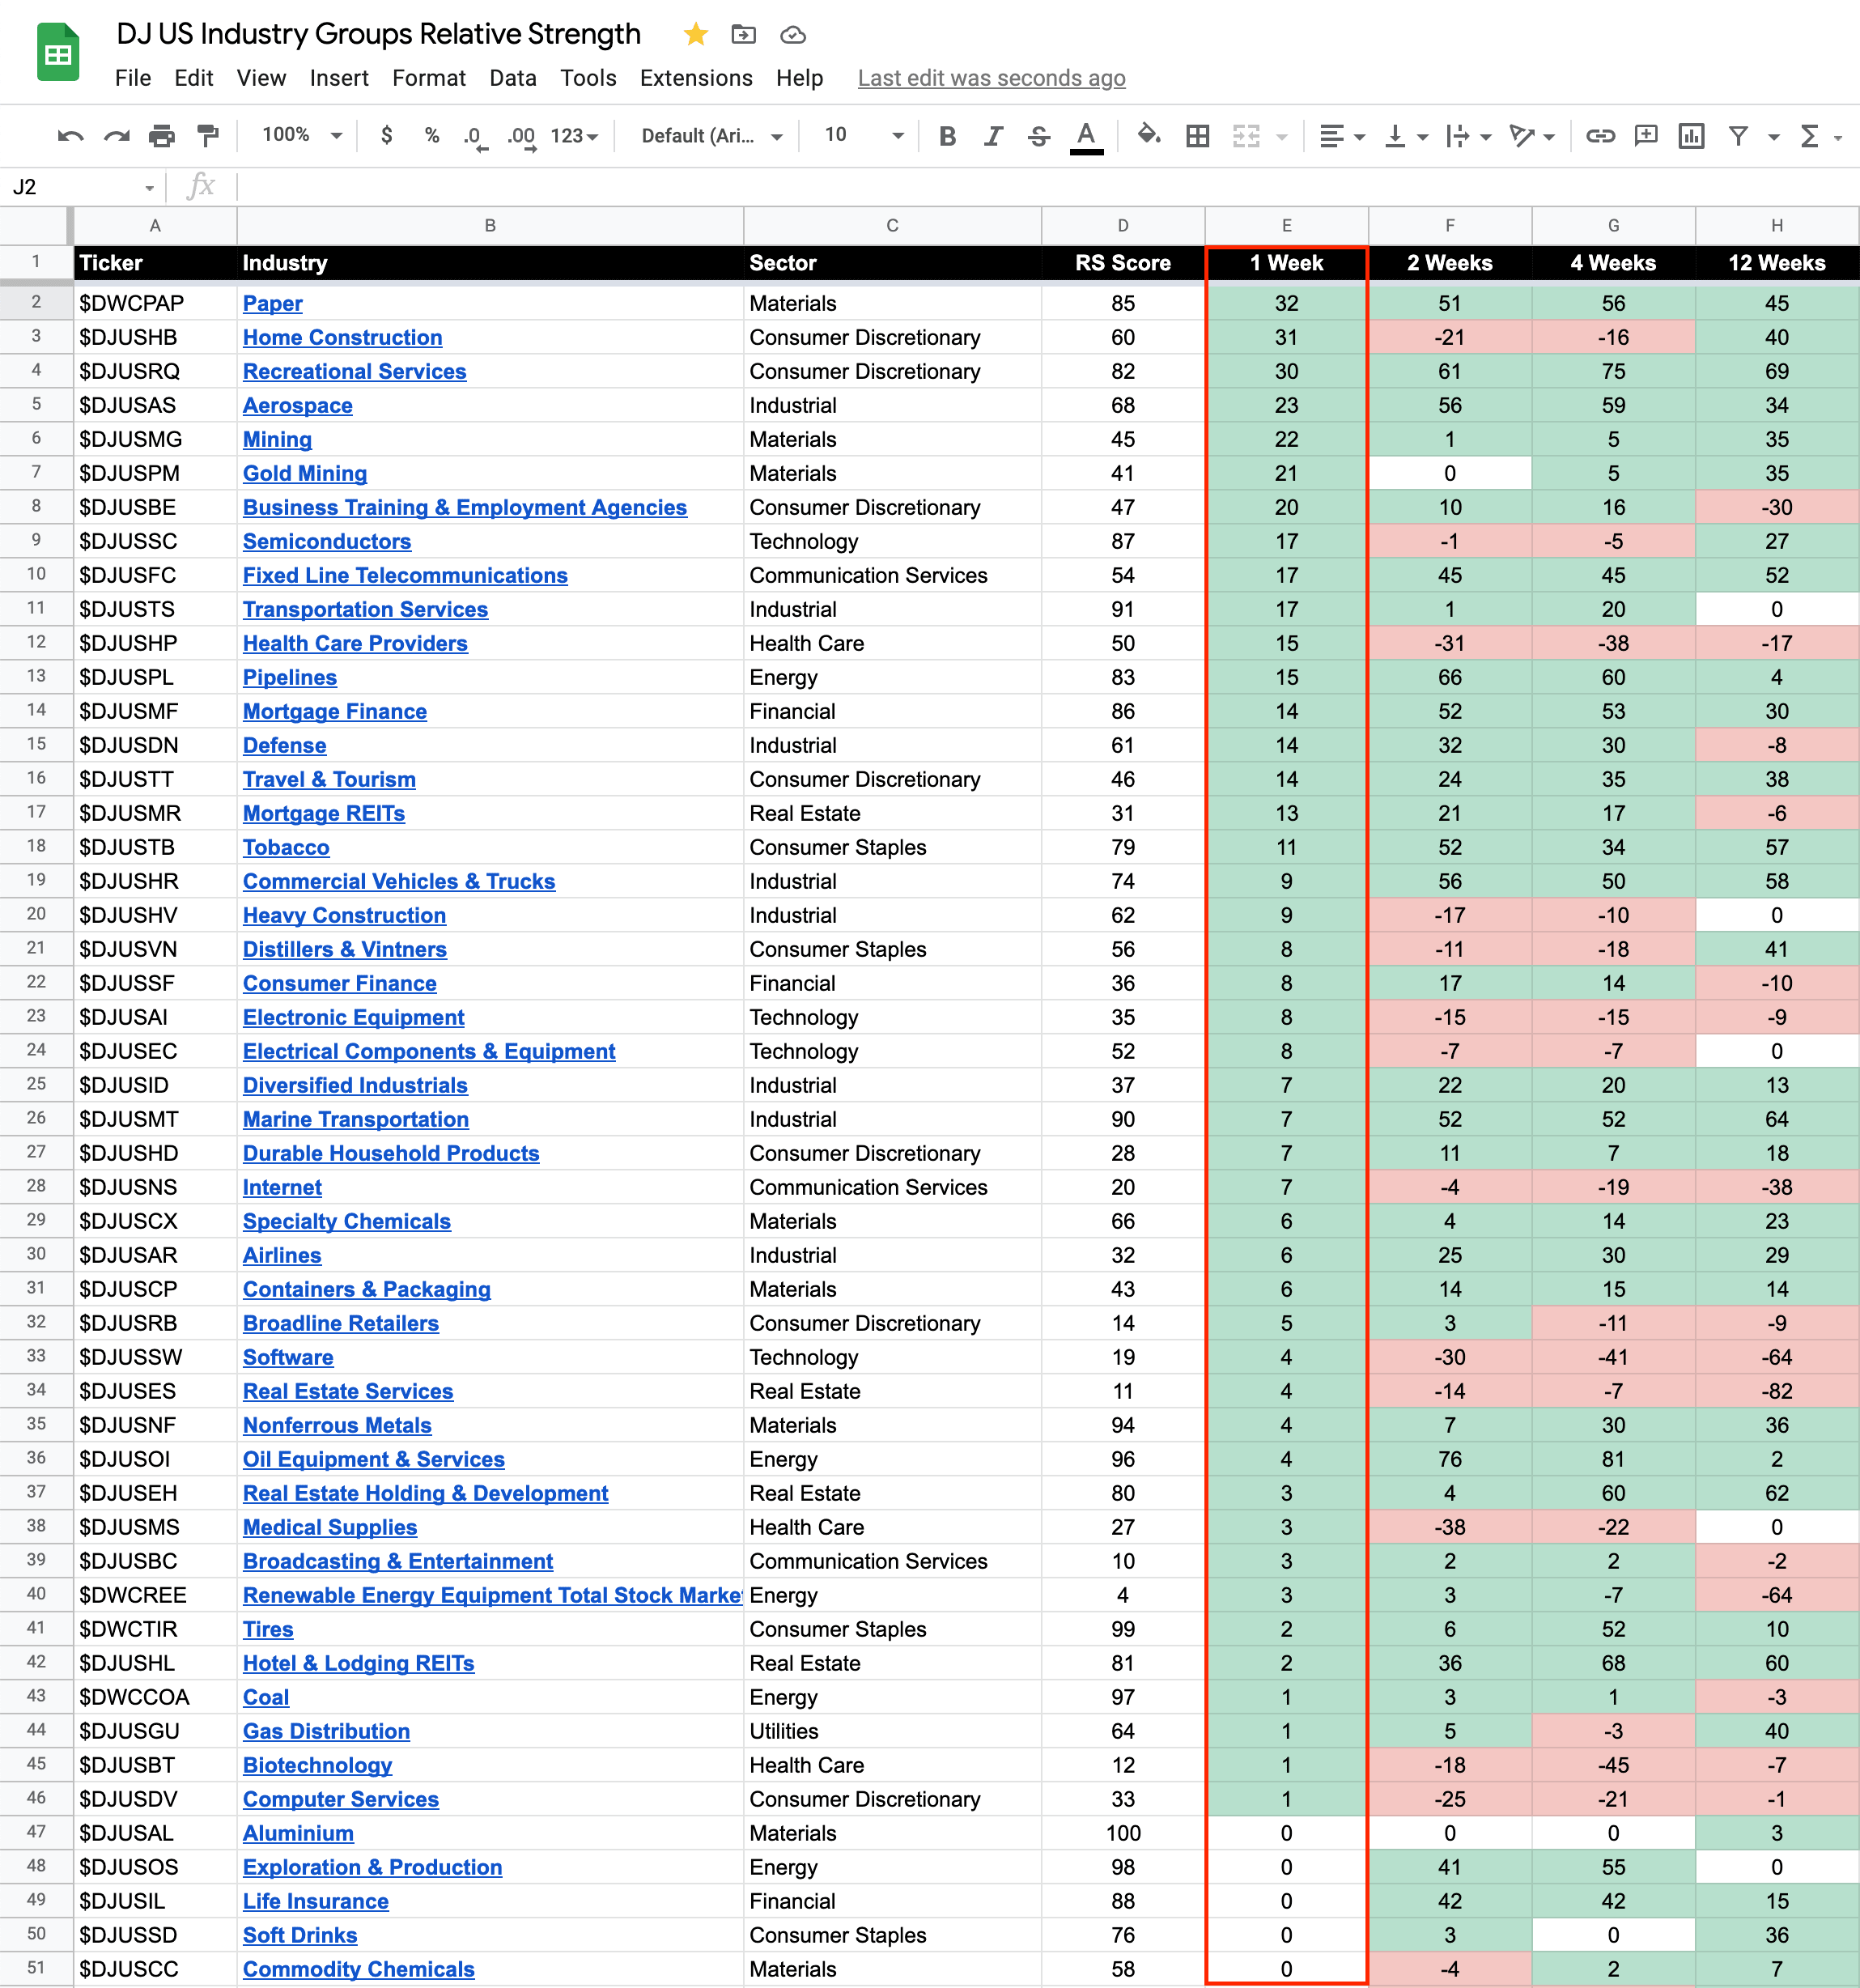Click the undo icon
This screenshot has height=1988, width=1860.
70,136
